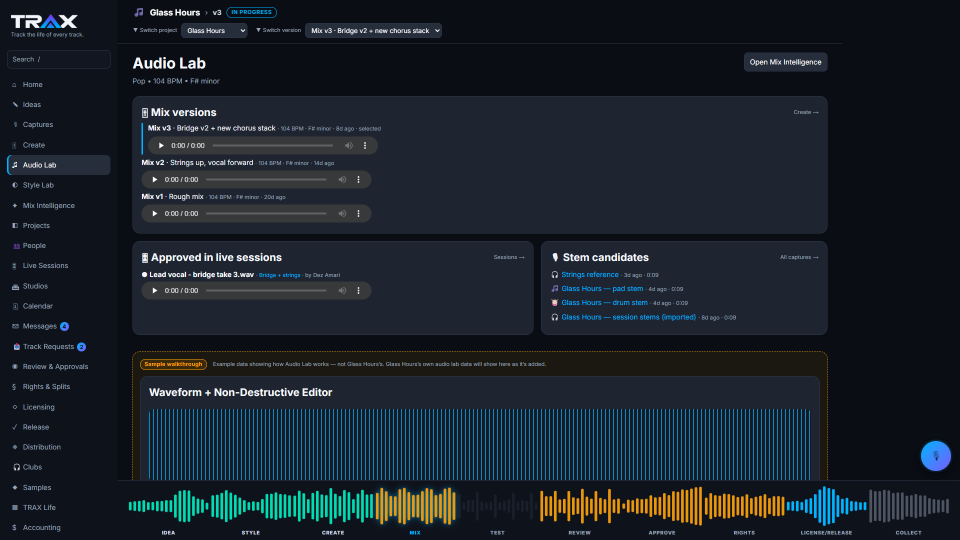Click the Accounting dollar icon
This screenshot has width=960, height=540.
(15, 528)
